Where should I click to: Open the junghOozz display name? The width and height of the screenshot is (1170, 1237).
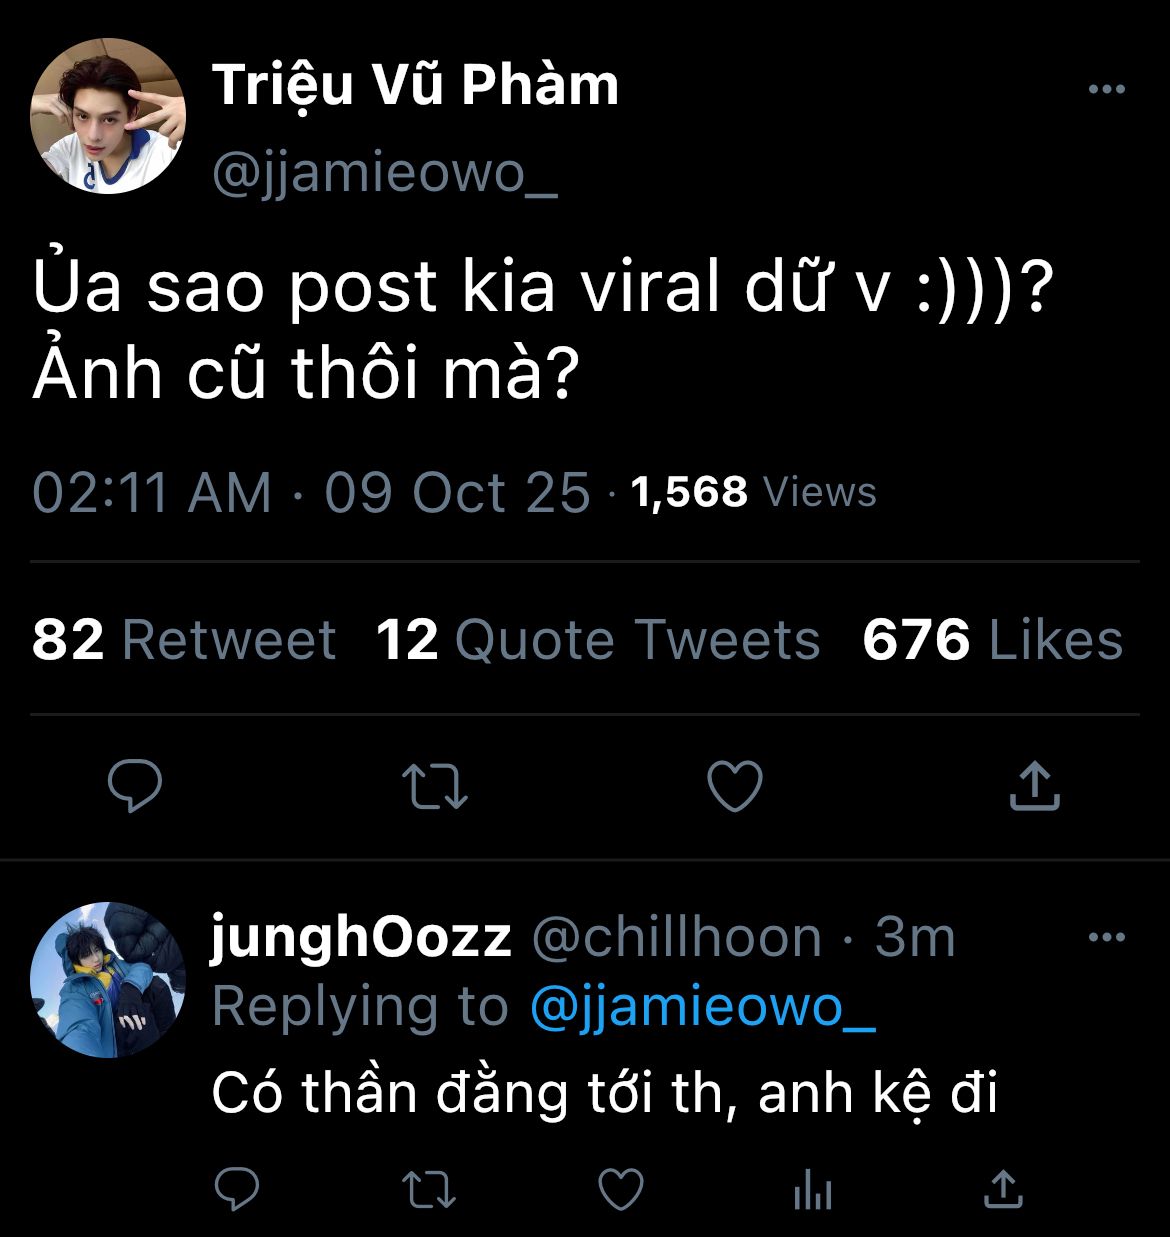point(361,937)
